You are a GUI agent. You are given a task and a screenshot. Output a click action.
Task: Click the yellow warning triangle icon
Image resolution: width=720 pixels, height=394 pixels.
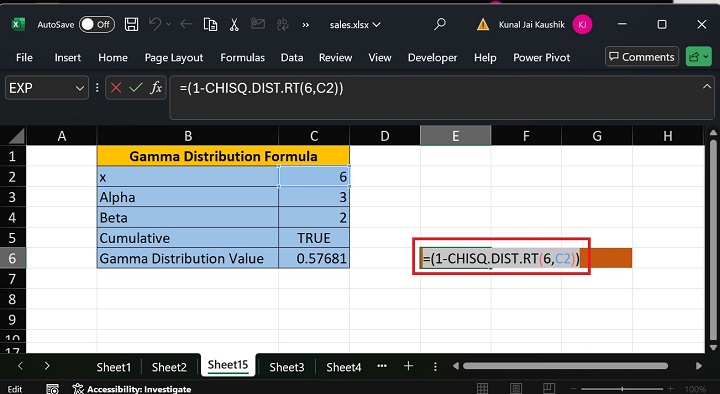(x=483, y=24)
